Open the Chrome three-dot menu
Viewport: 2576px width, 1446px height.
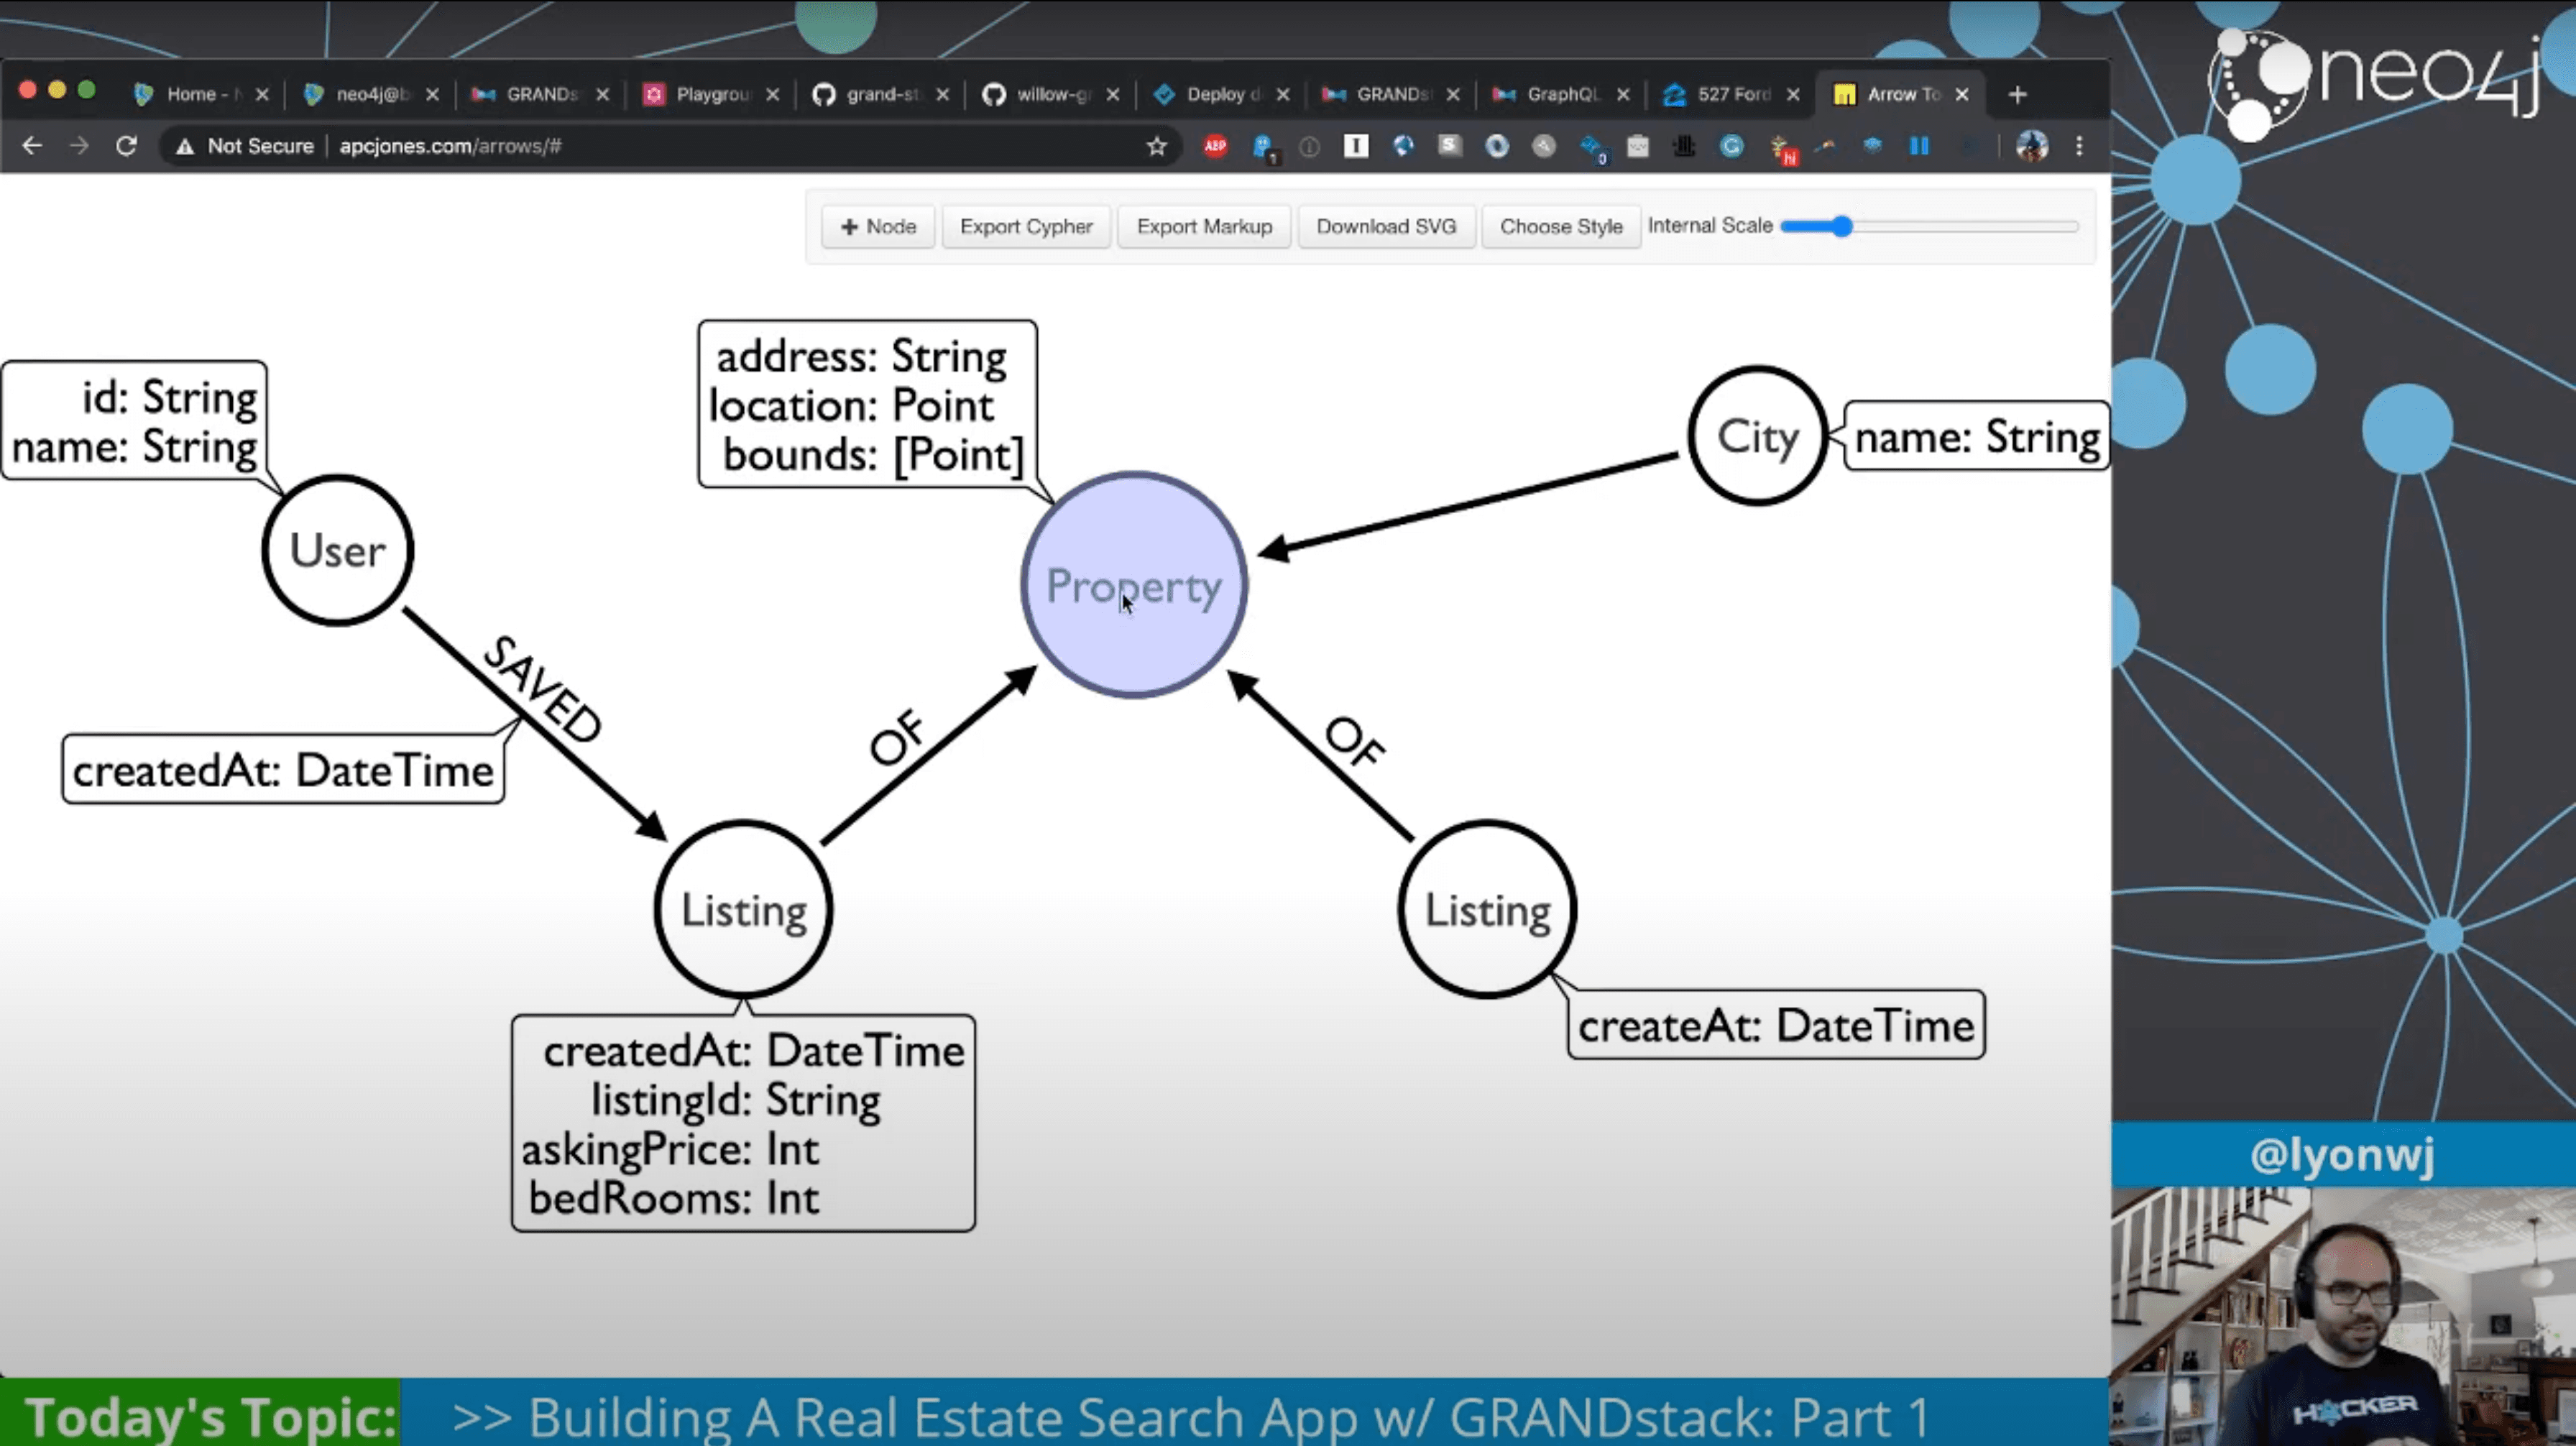click(2079, 146)
